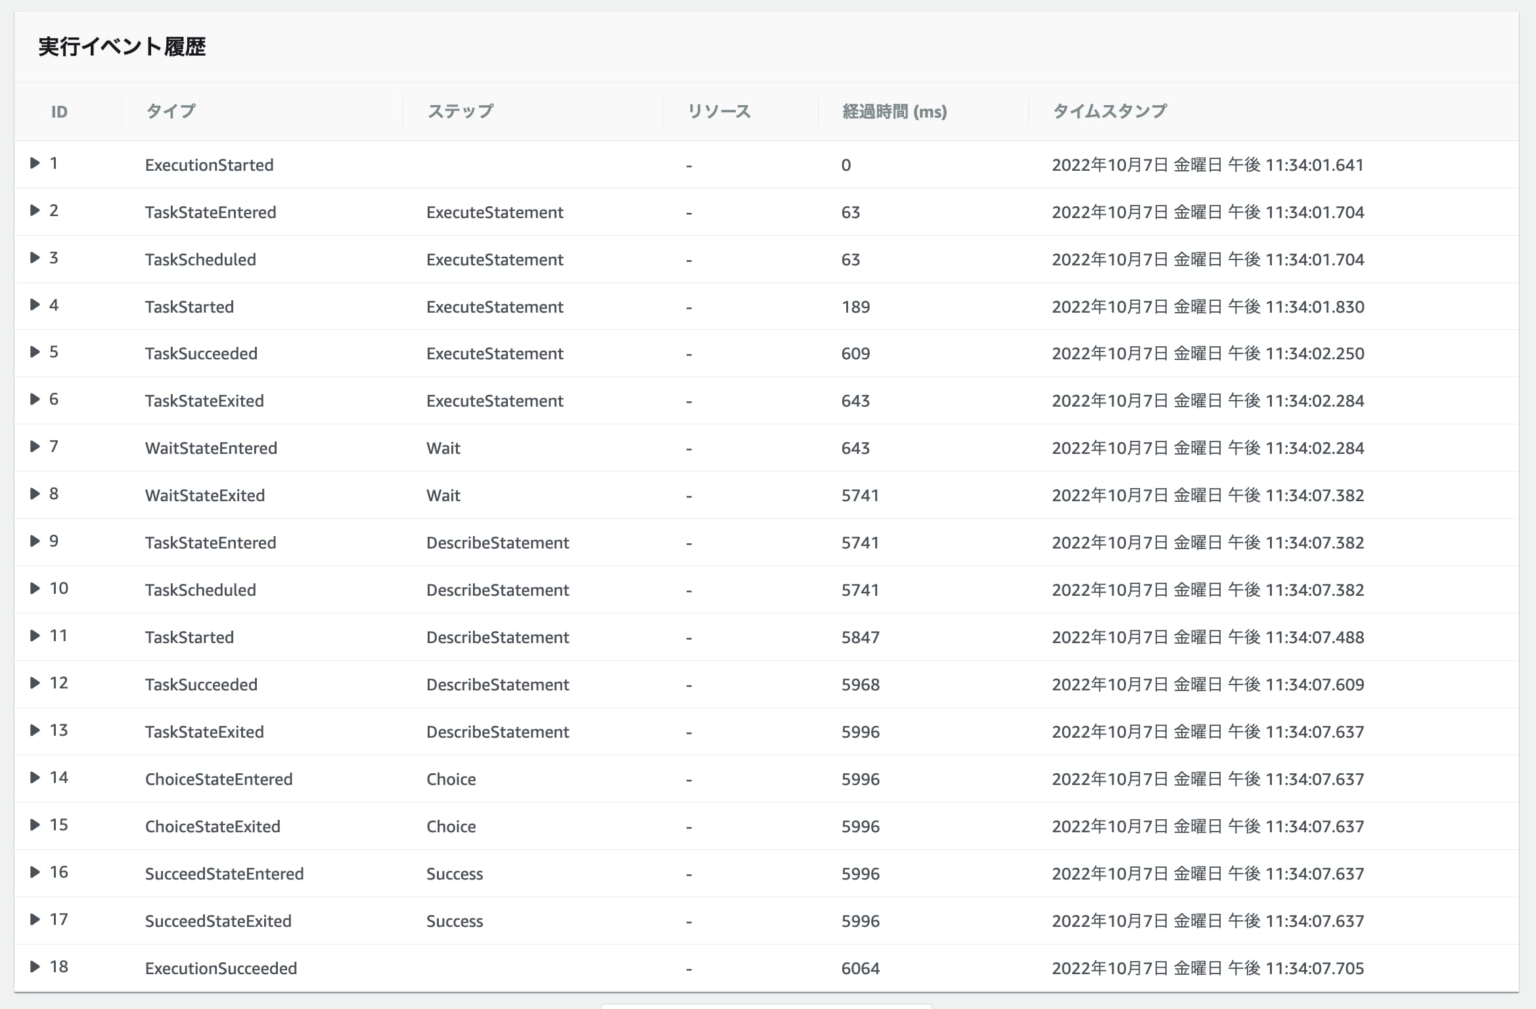
Task: Click the pagination control below the table
Action: click(767, 1006)
